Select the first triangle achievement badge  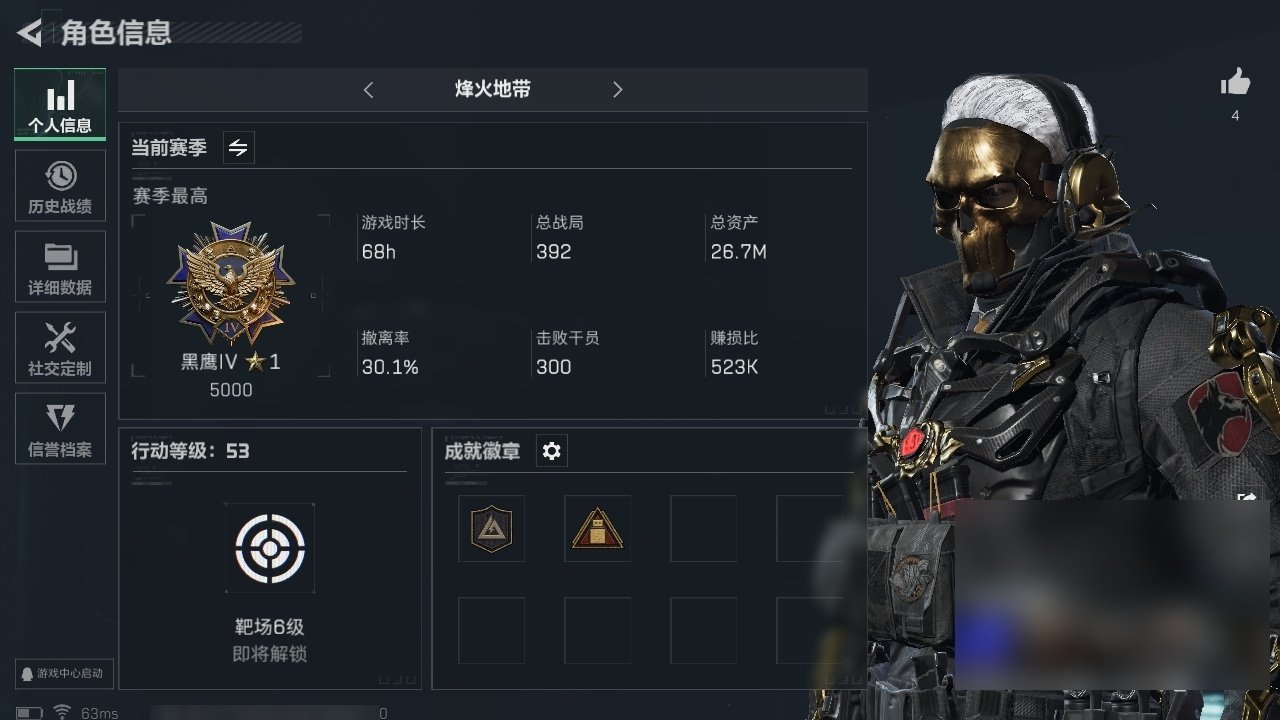coord(491,529)
